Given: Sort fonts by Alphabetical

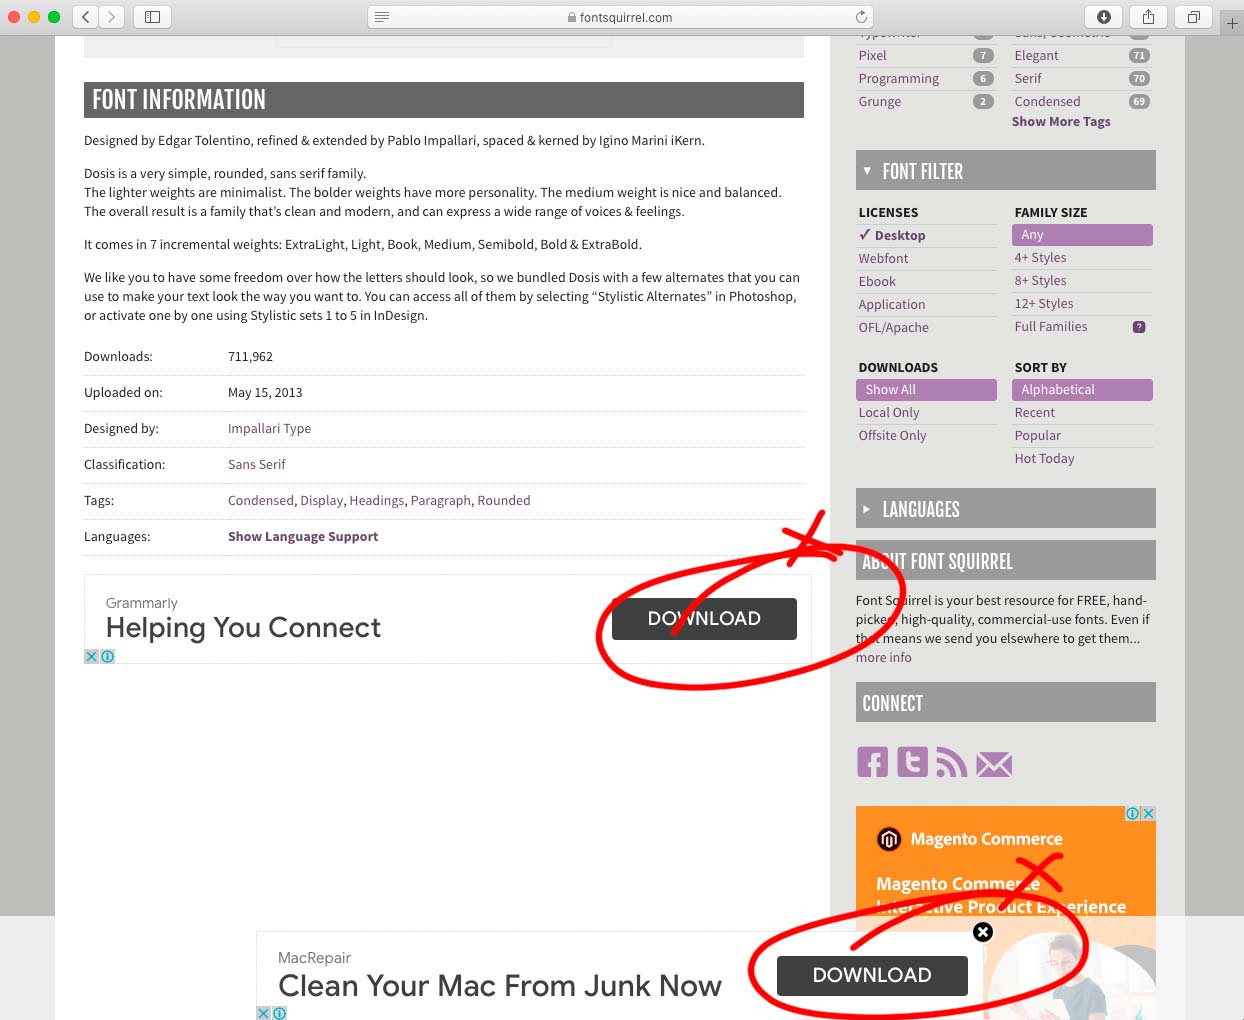Looking at the screenshot, I should [x=1082, y=390].
